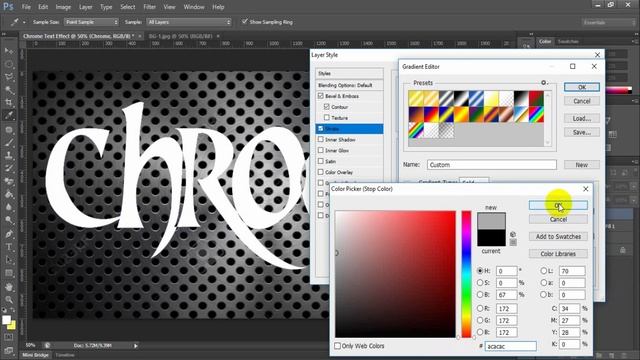The image size is (640, 360).
Task: Open the Window menu
Action: 194,7
